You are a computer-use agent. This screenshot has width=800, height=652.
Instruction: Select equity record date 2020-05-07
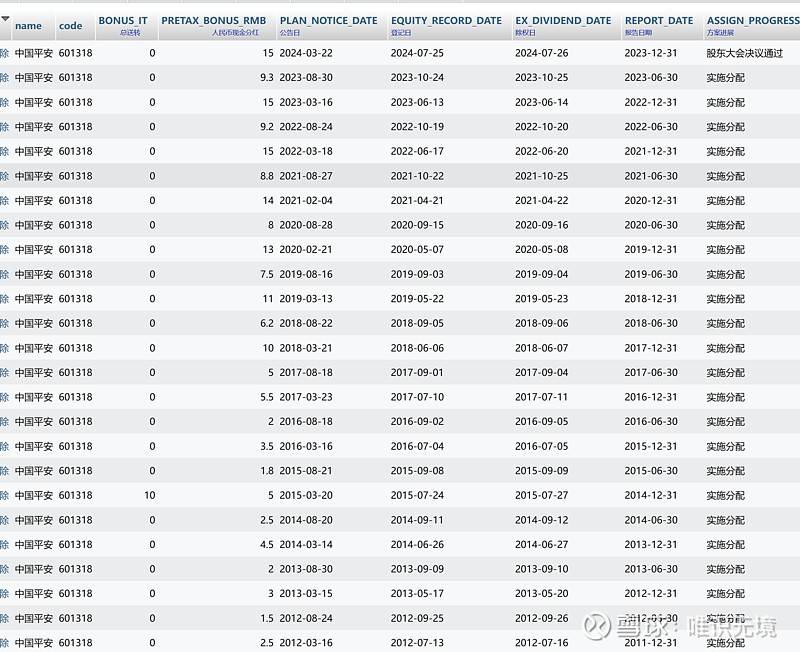pos(417,249)
